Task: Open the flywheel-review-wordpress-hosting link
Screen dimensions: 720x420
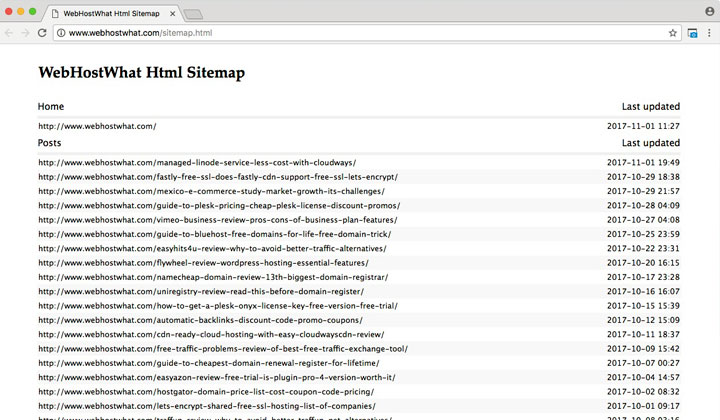Action: pyautogui.click(x=203, y=263)
